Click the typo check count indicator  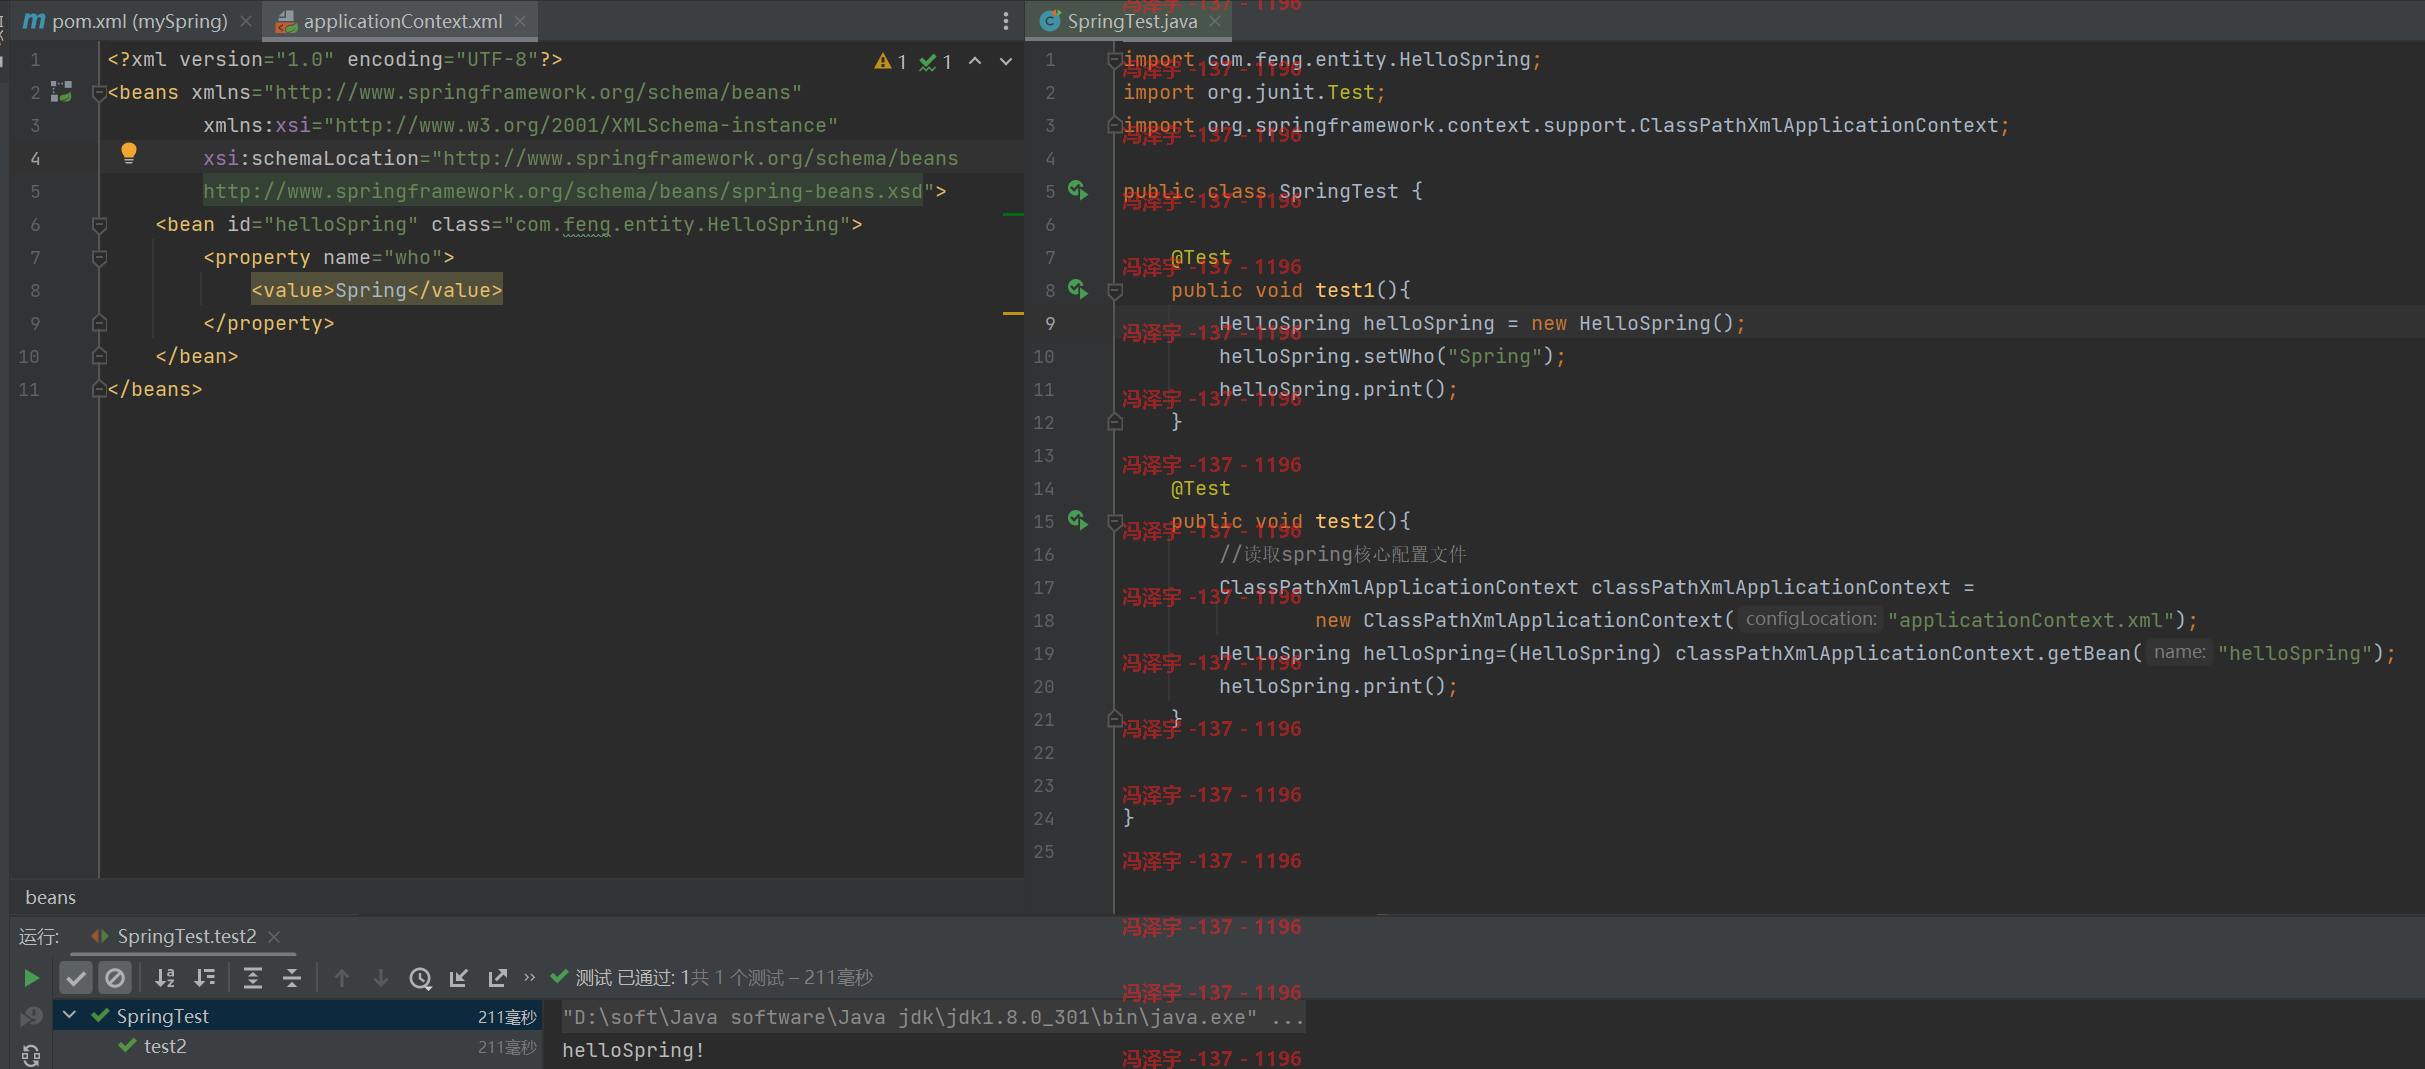click(936, 62)
